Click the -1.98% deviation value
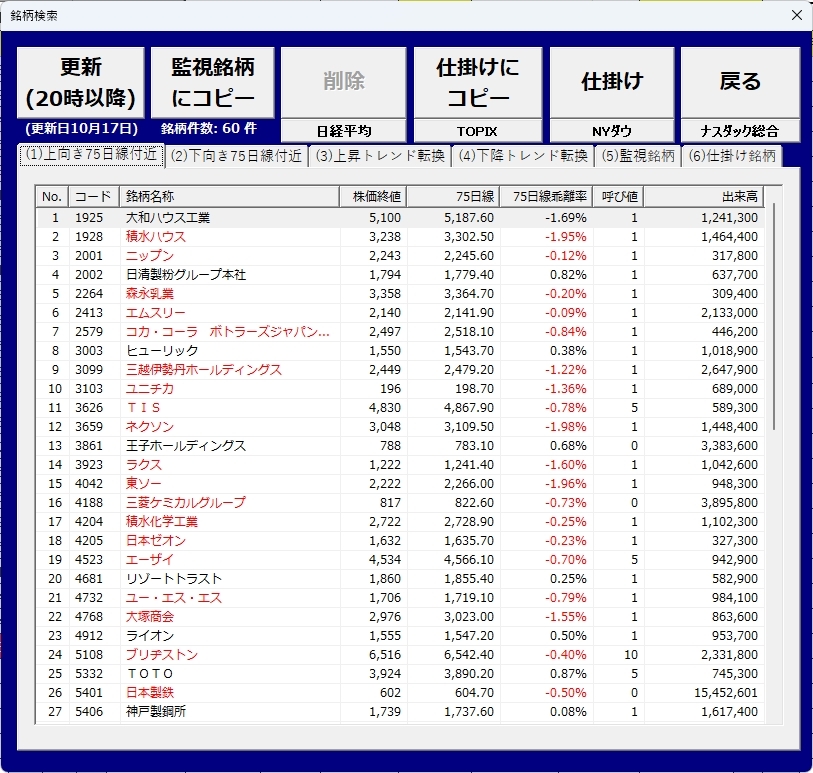 (x=566, y=427)
